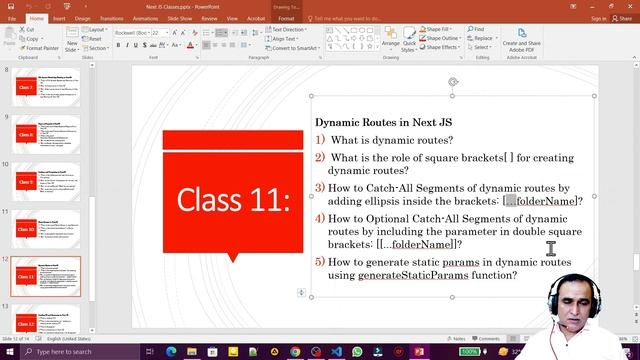
Task: Click the Sign in link
Action: (x=598, y=19)
